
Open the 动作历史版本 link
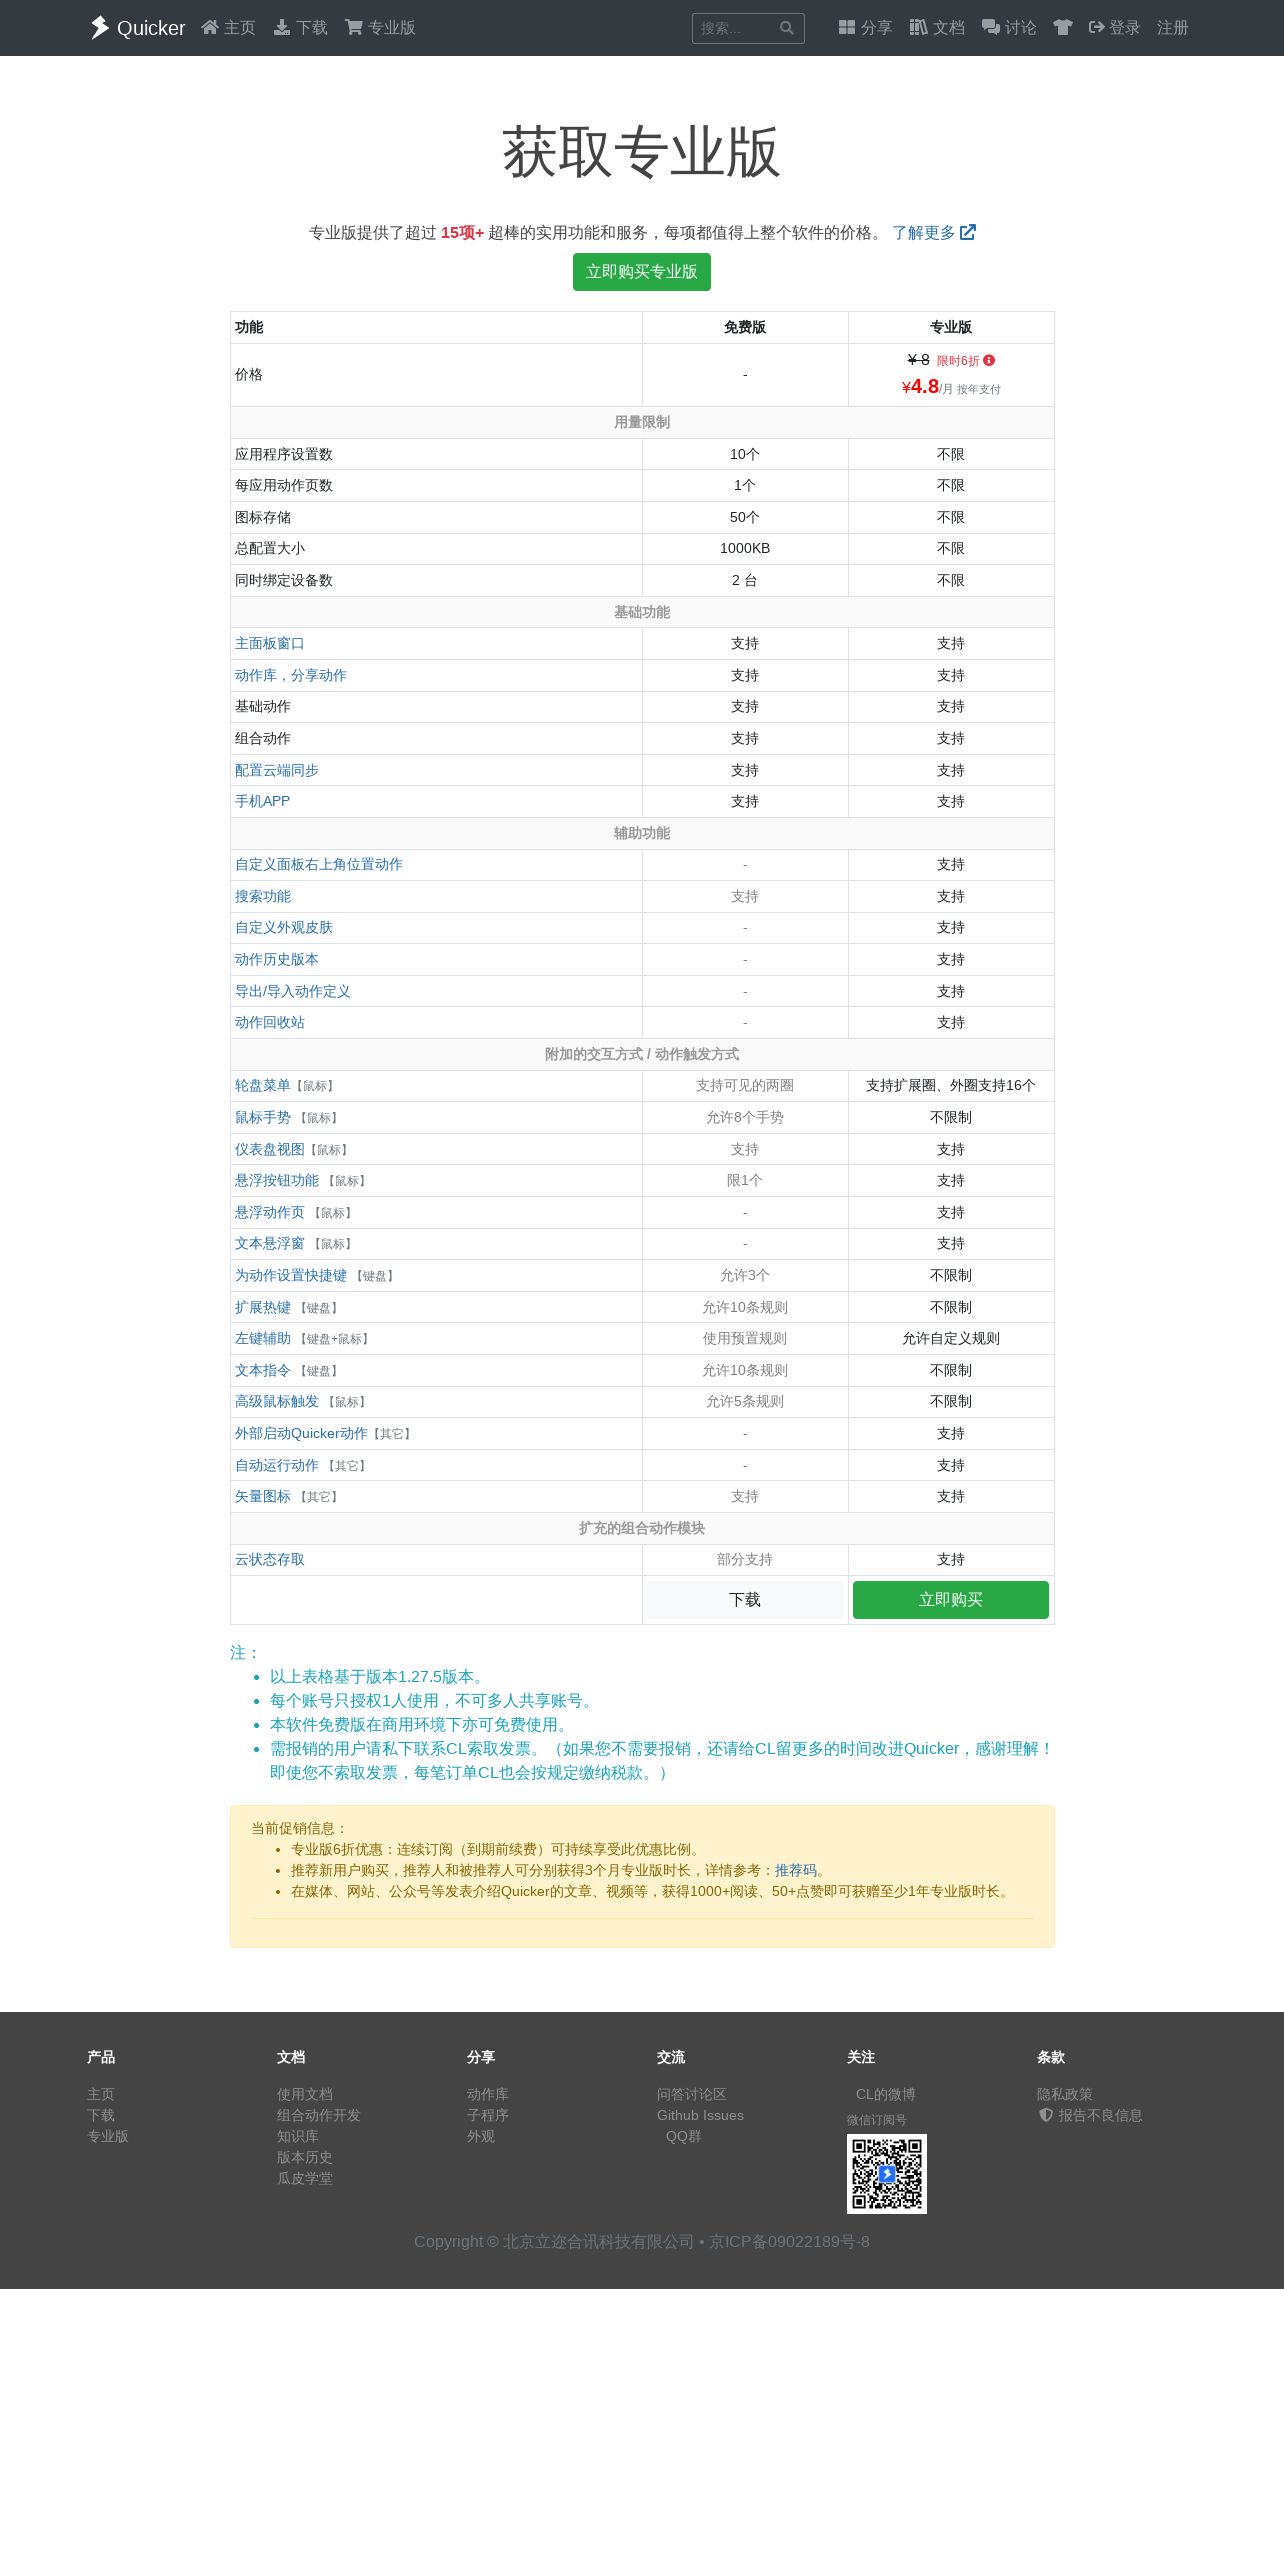click(x=277, y=960)
